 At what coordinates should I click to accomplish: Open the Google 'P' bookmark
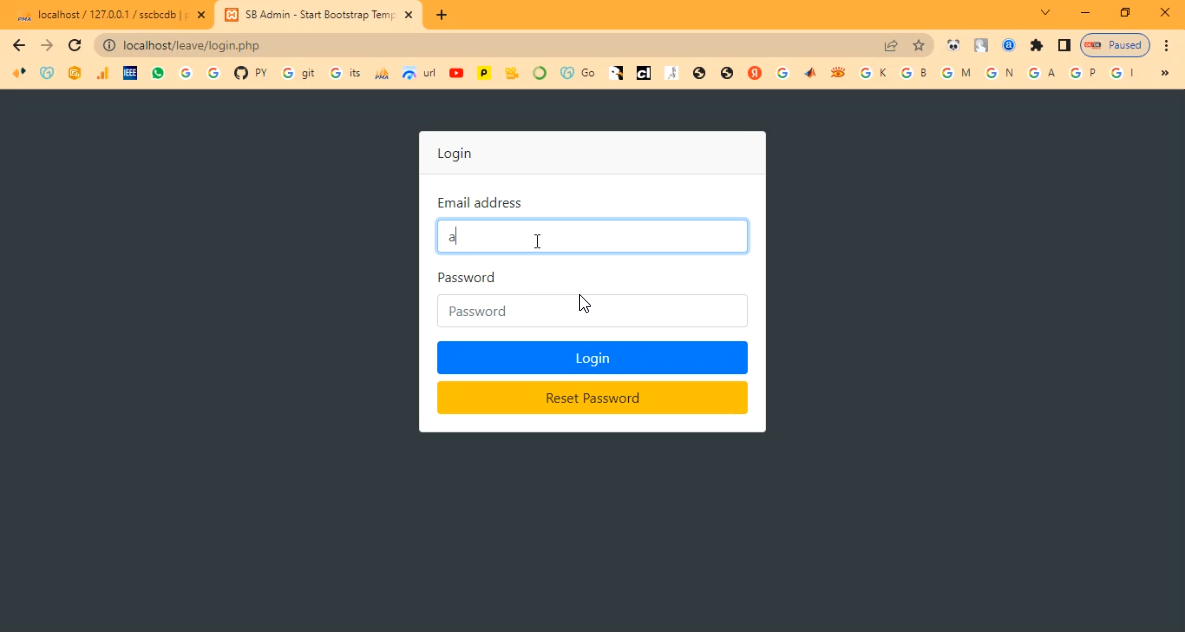[1083, 73]
